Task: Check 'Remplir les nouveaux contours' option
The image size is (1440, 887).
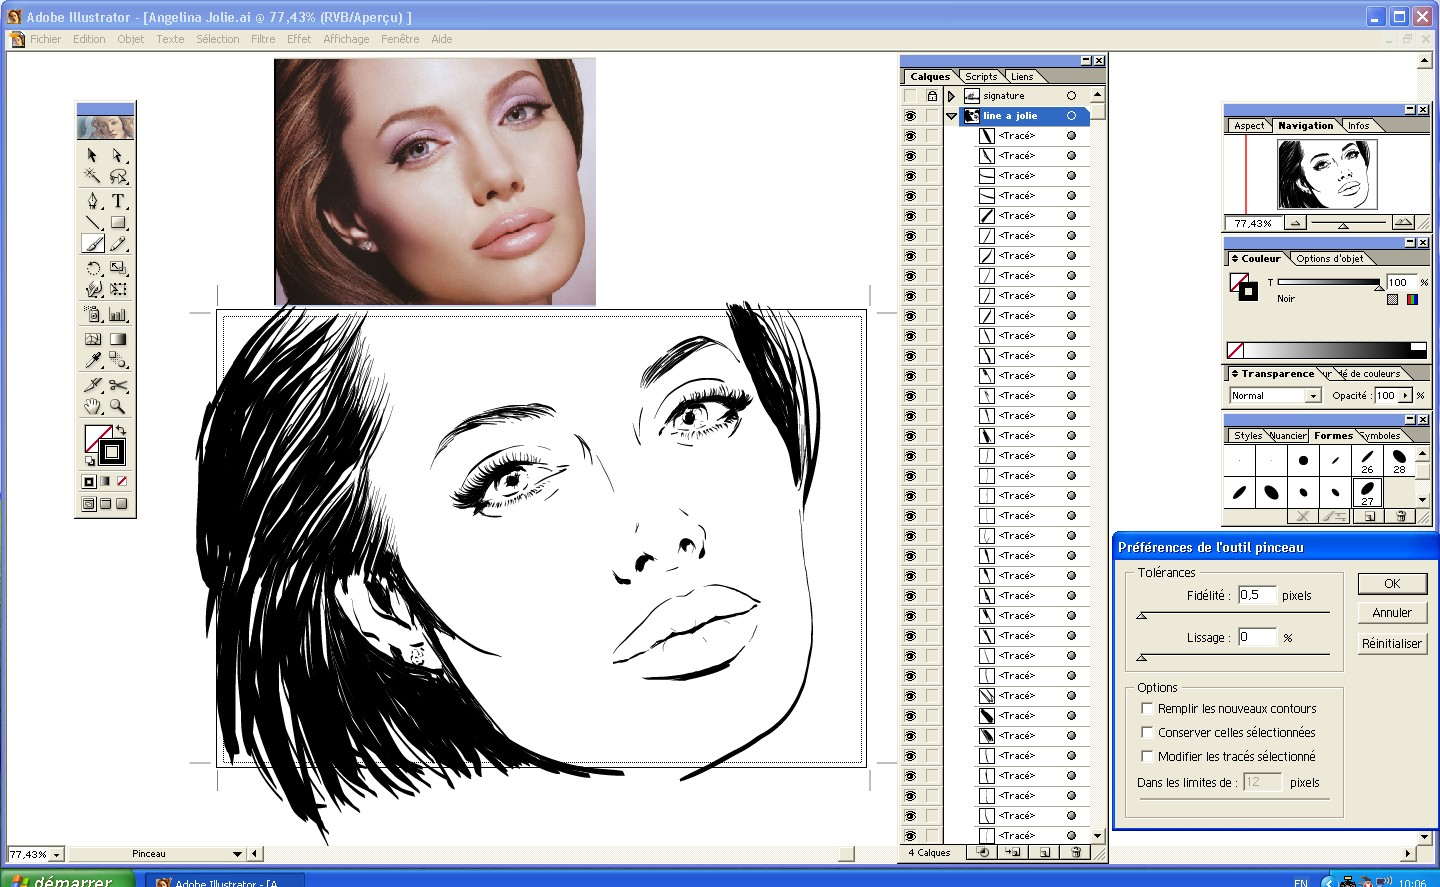Action: point(1147,708)
